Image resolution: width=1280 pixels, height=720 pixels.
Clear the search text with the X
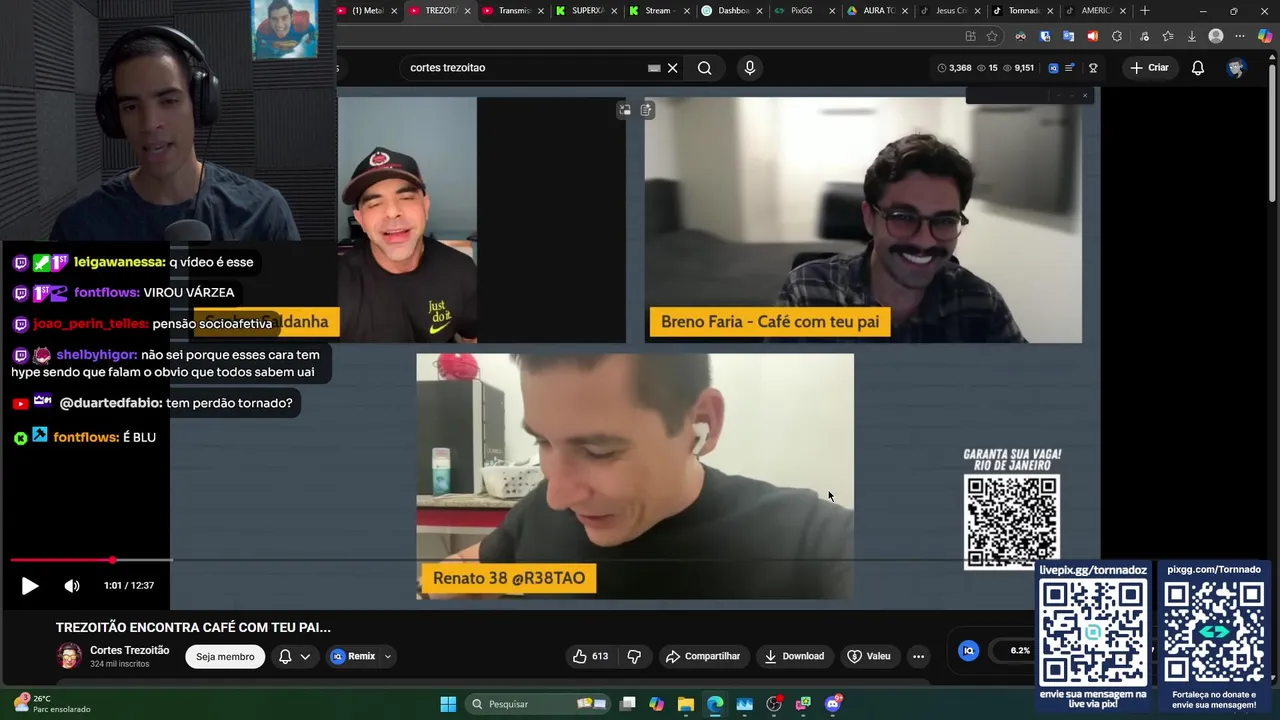[x=673, y=68]
